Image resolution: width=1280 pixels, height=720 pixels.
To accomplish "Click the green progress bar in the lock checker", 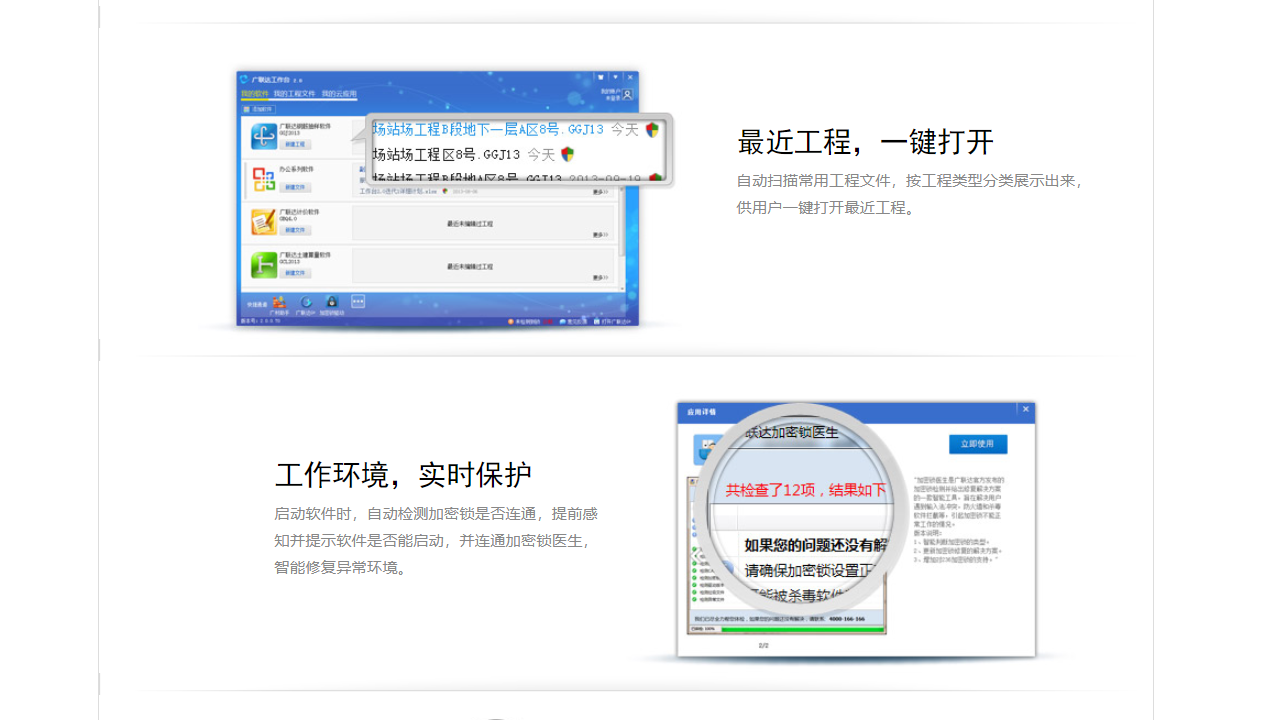I will (803, 629).
